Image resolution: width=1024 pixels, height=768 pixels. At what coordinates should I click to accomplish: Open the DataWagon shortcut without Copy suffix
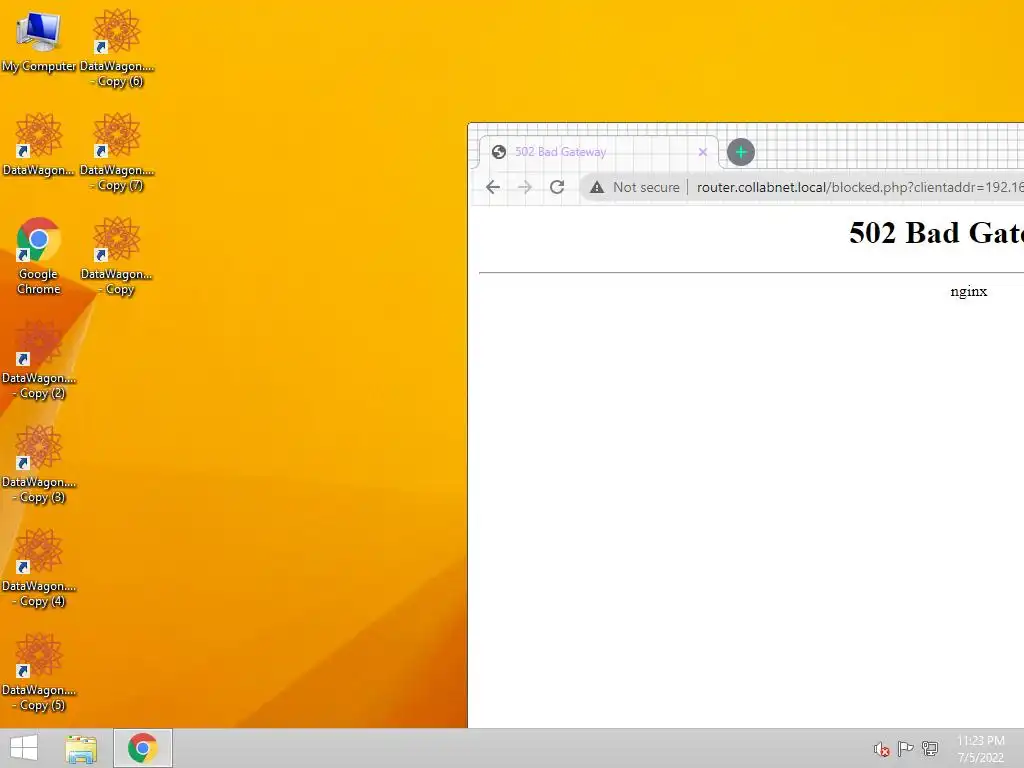coord(39,145)
